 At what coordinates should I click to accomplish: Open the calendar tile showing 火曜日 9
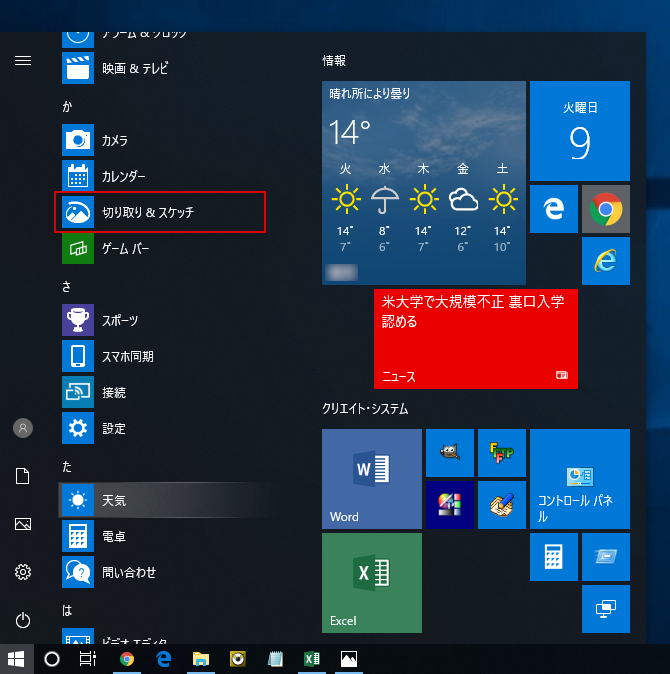click(580, 131)
